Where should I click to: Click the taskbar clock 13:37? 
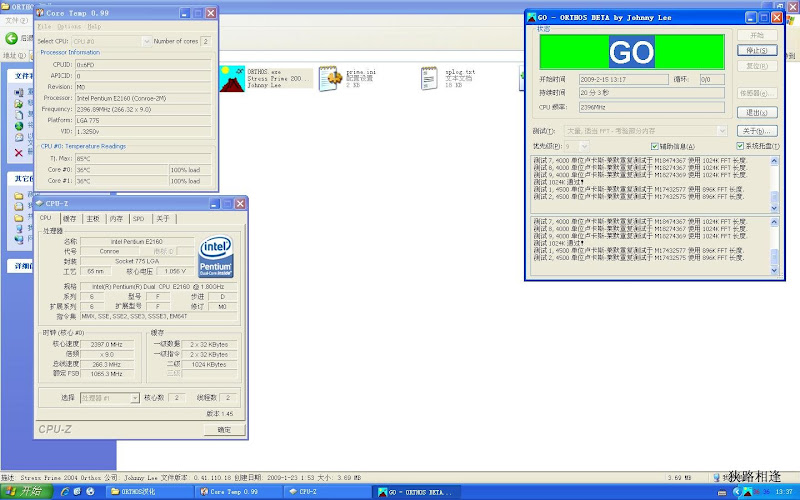[x=784, y=492]
